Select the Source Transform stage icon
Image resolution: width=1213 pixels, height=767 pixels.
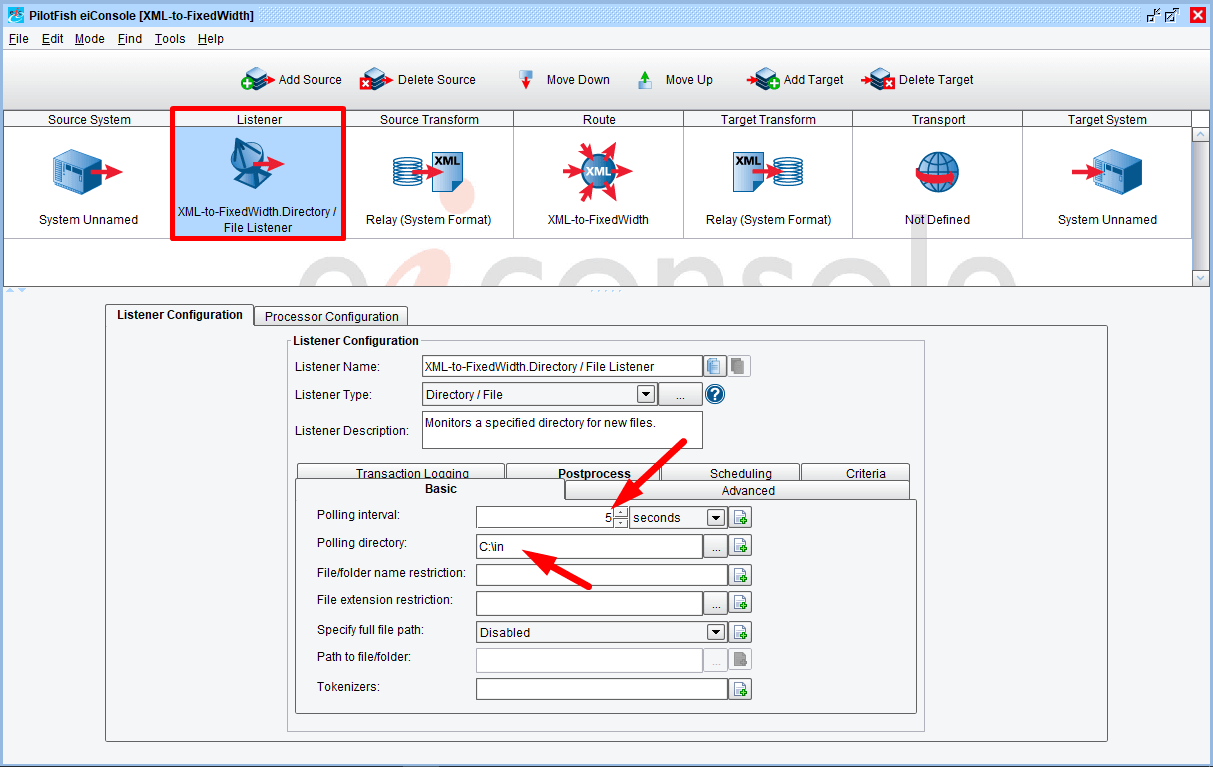coord(428,172)
